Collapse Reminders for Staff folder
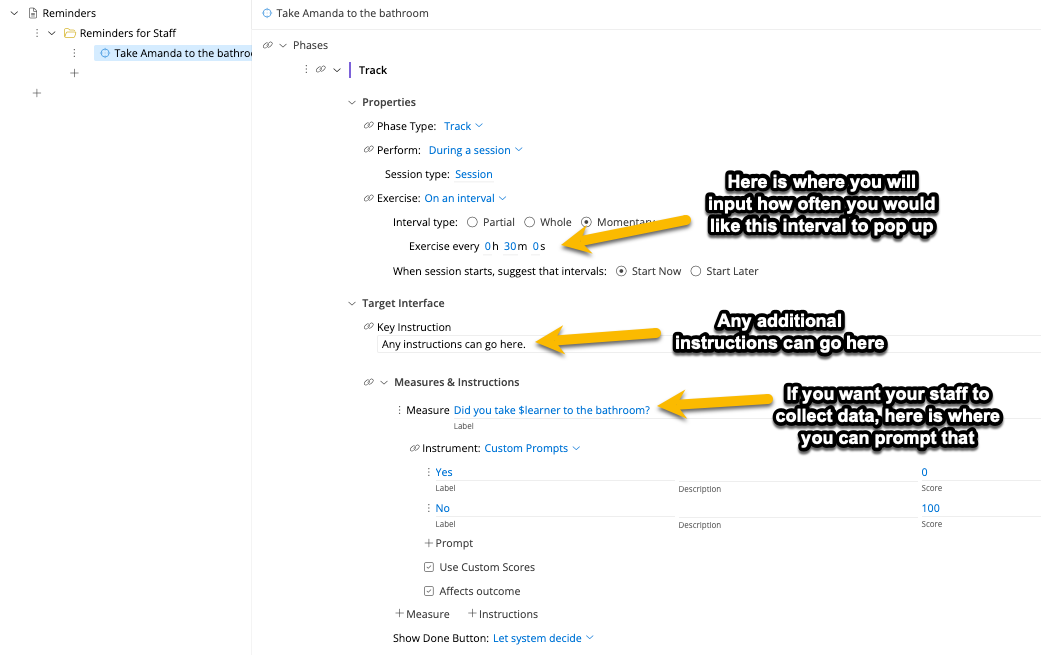This screenshot has width=1041, height=655. click(52, 33)
